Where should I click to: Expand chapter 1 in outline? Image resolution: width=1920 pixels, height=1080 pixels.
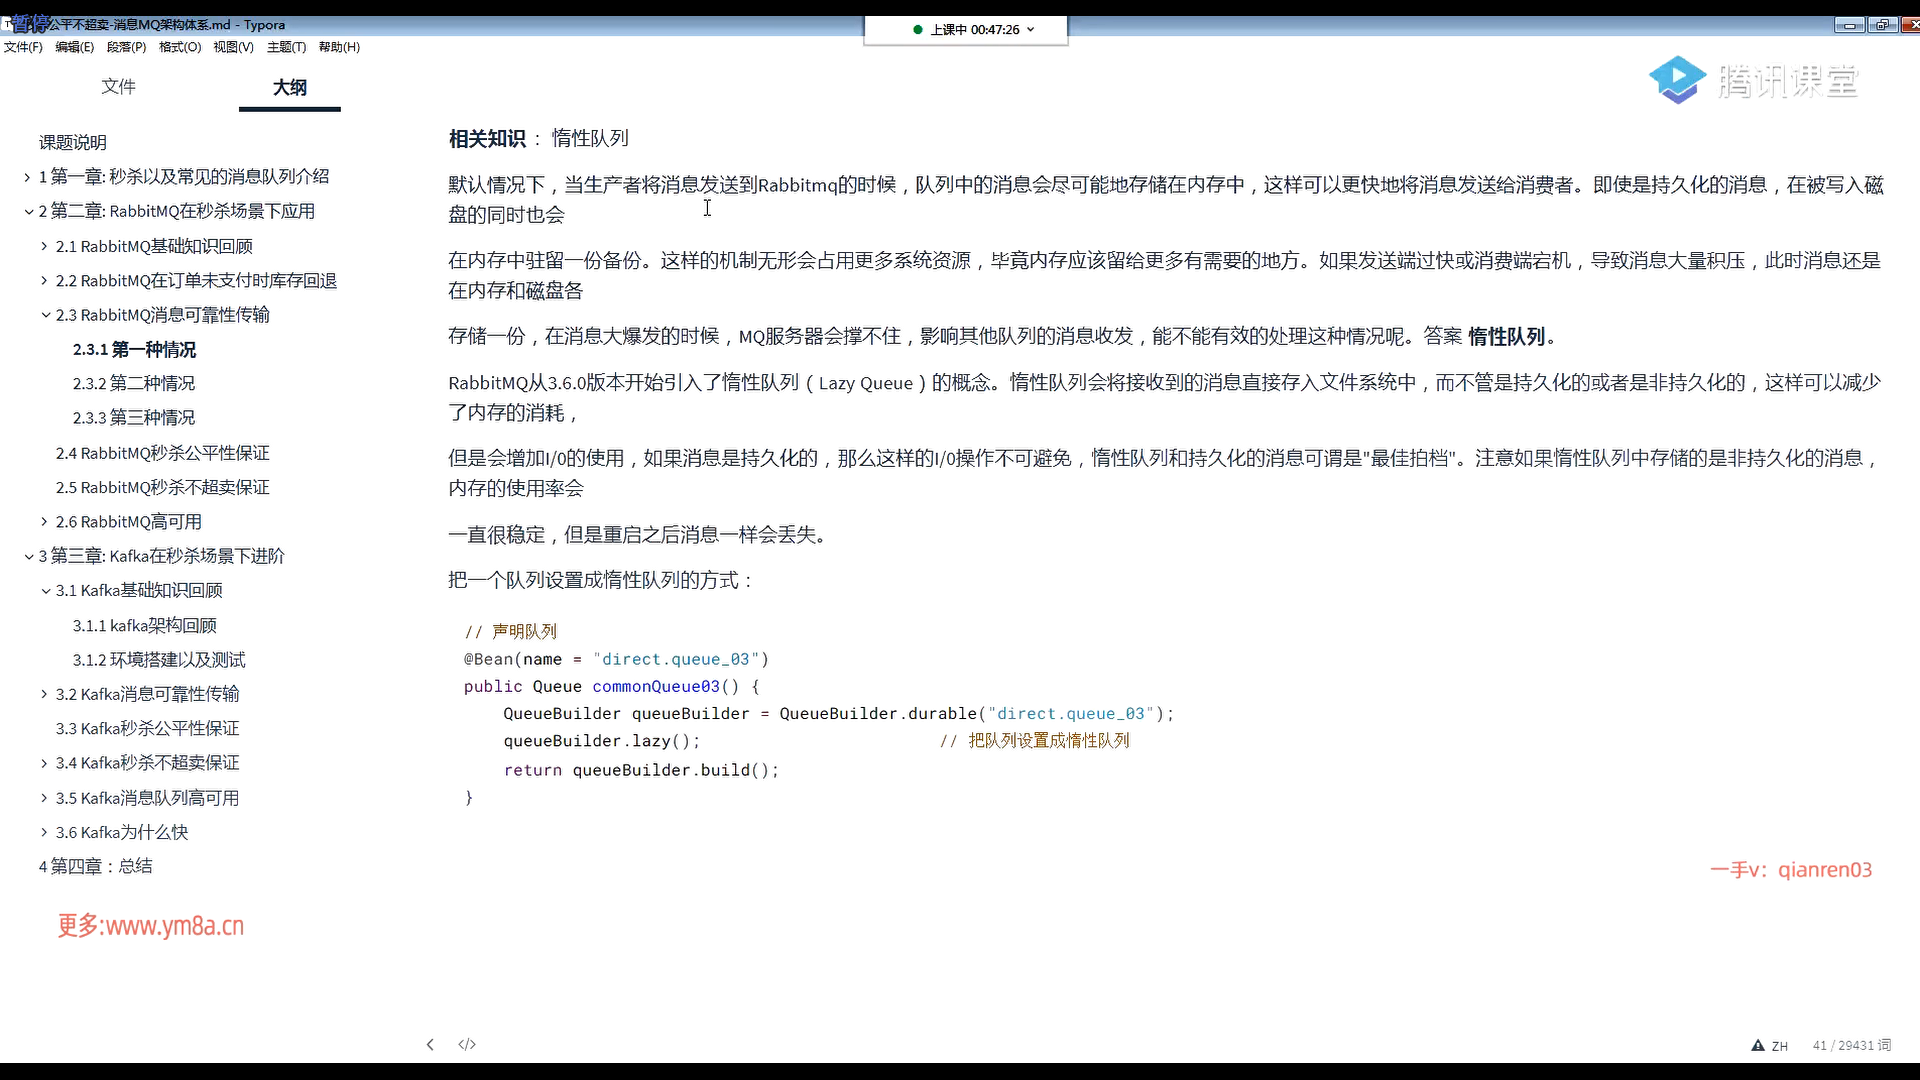click(27, 177)
